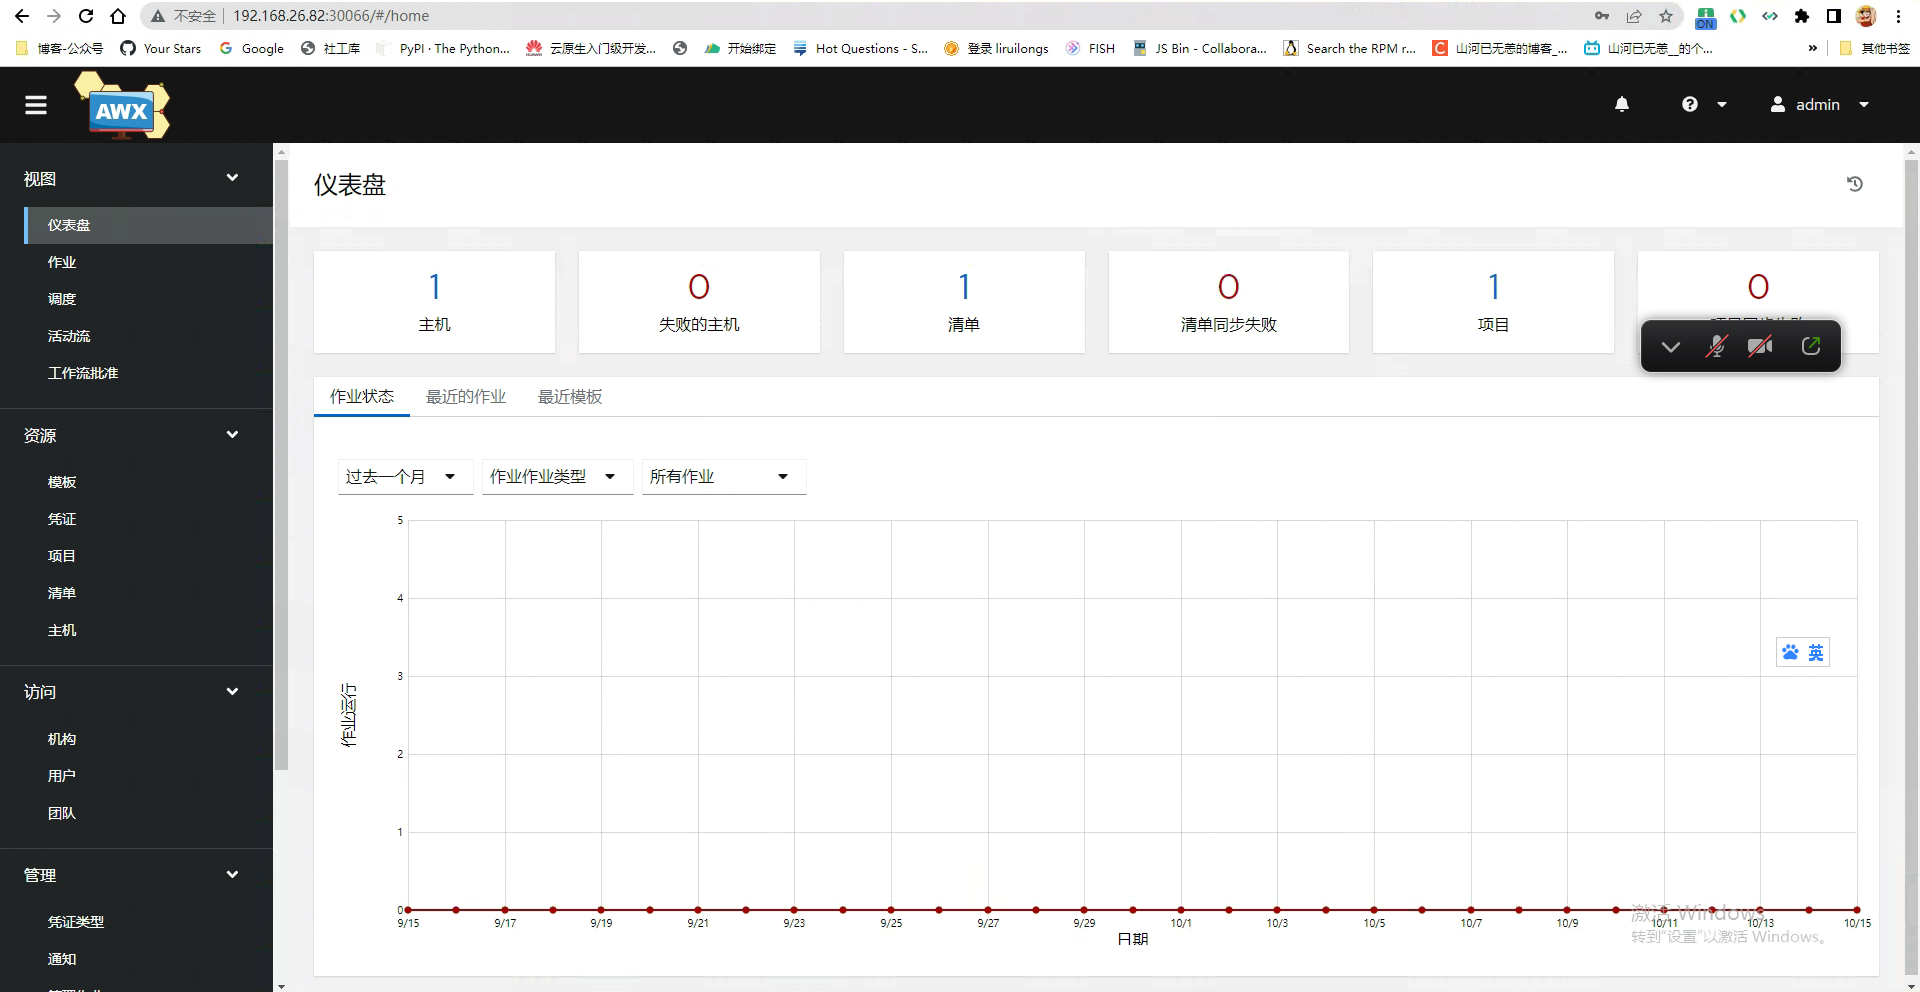Open the browser extensions puzzle icon
1920x992 pixels.
coord(1804,16)
